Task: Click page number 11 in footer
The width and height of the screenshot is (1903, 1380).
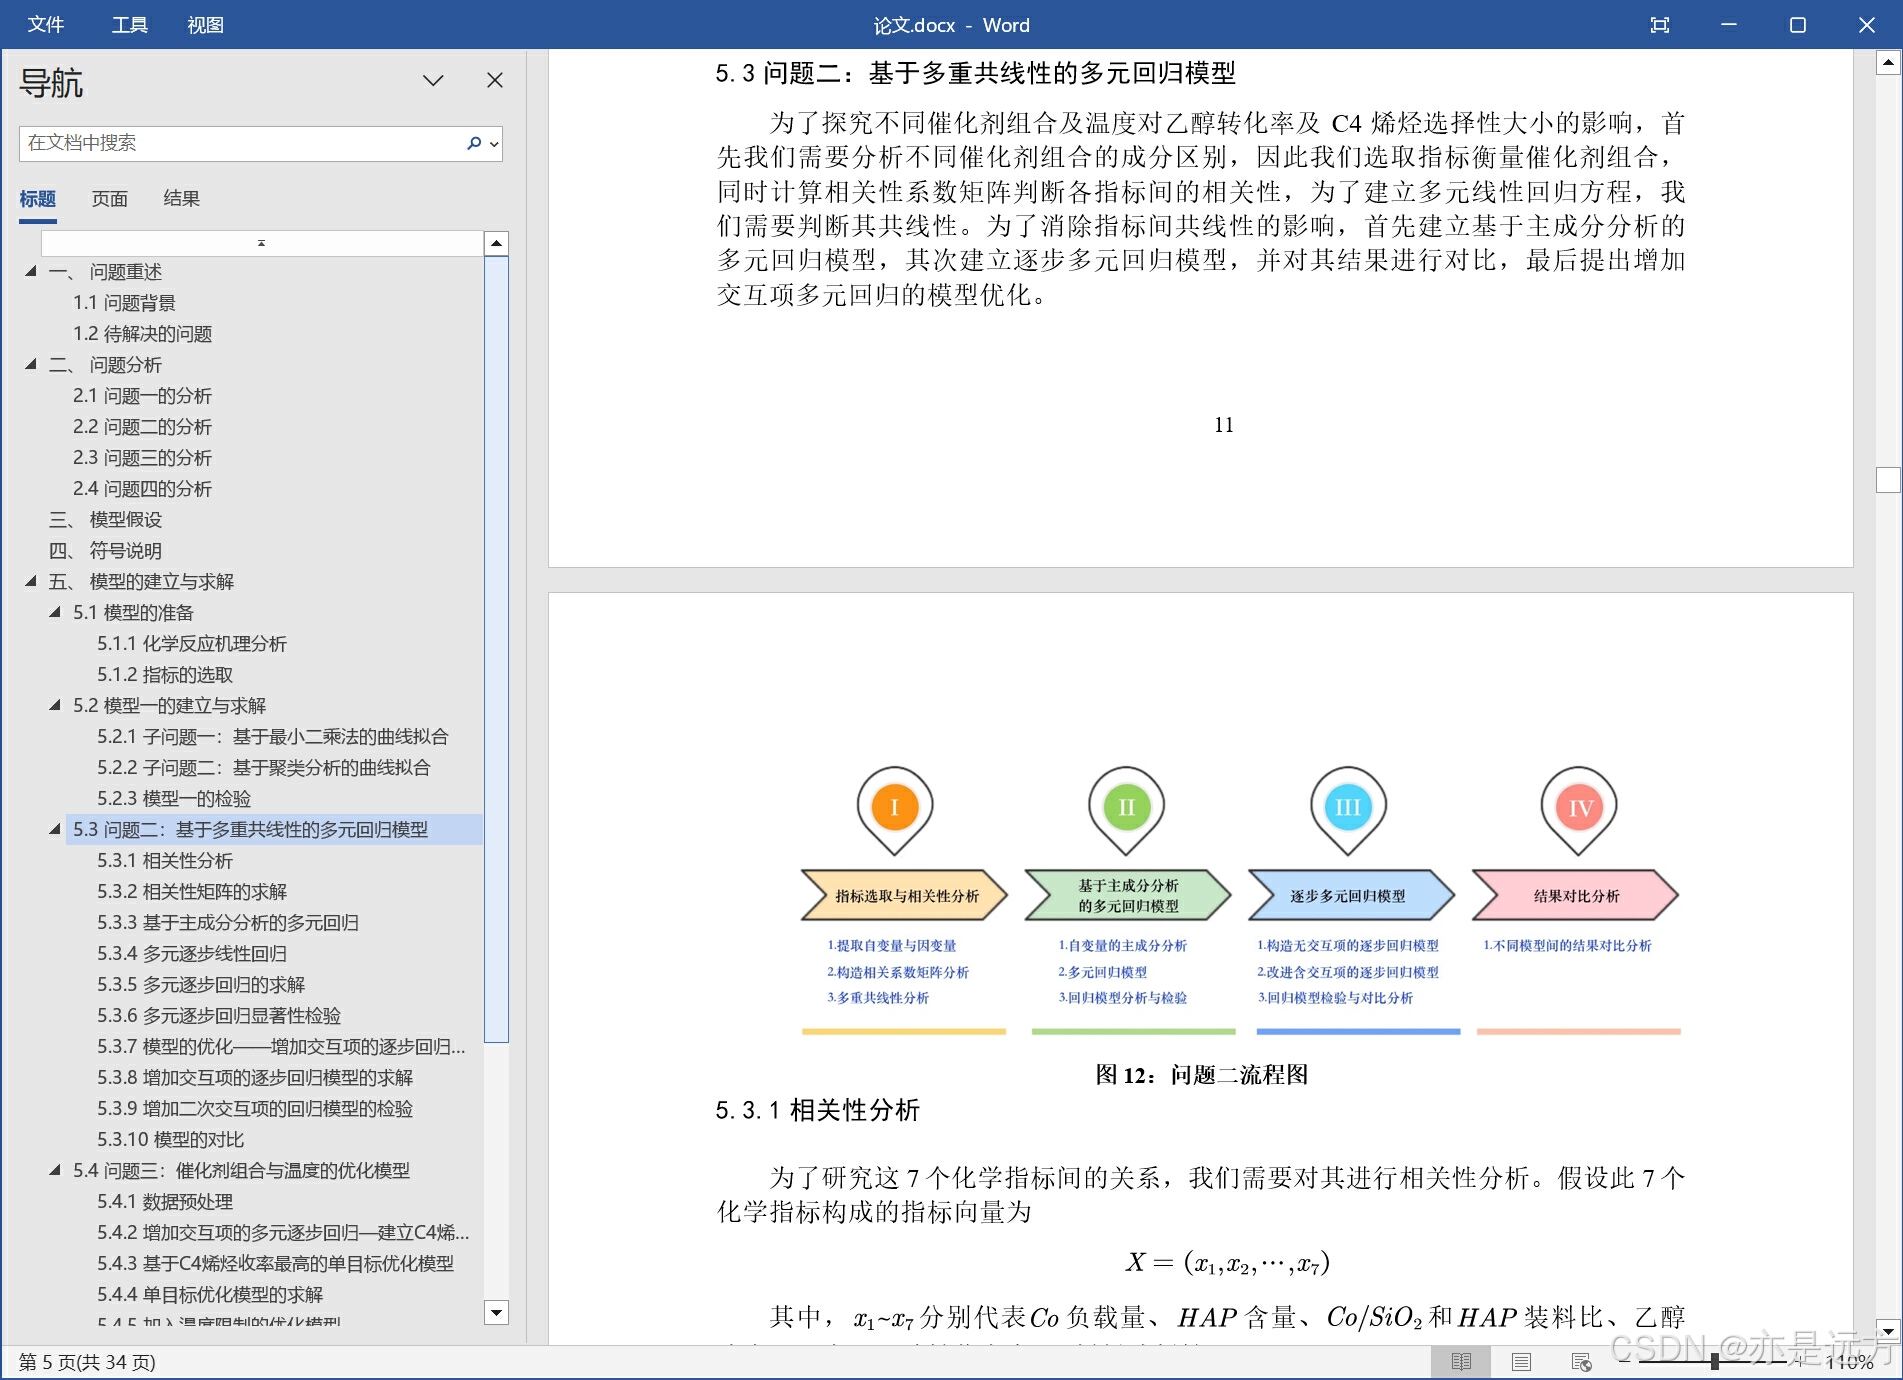Action: 1224,425
